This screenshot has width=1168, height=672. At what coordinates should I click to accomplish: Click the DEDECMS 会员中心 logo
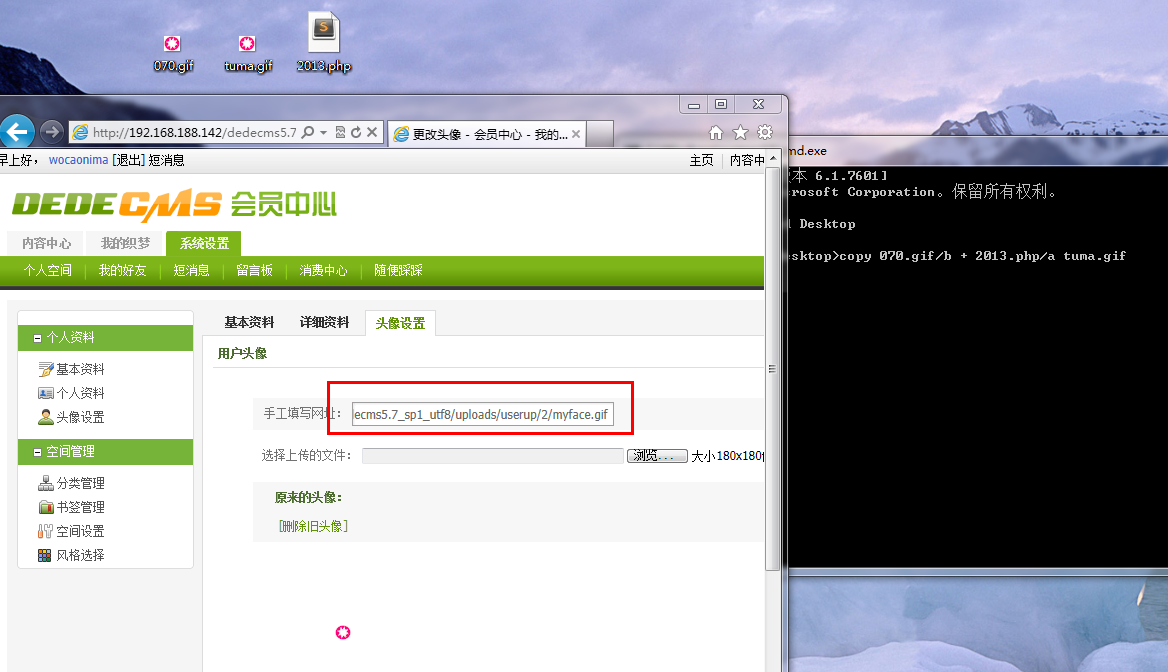(x=174, y=205)
